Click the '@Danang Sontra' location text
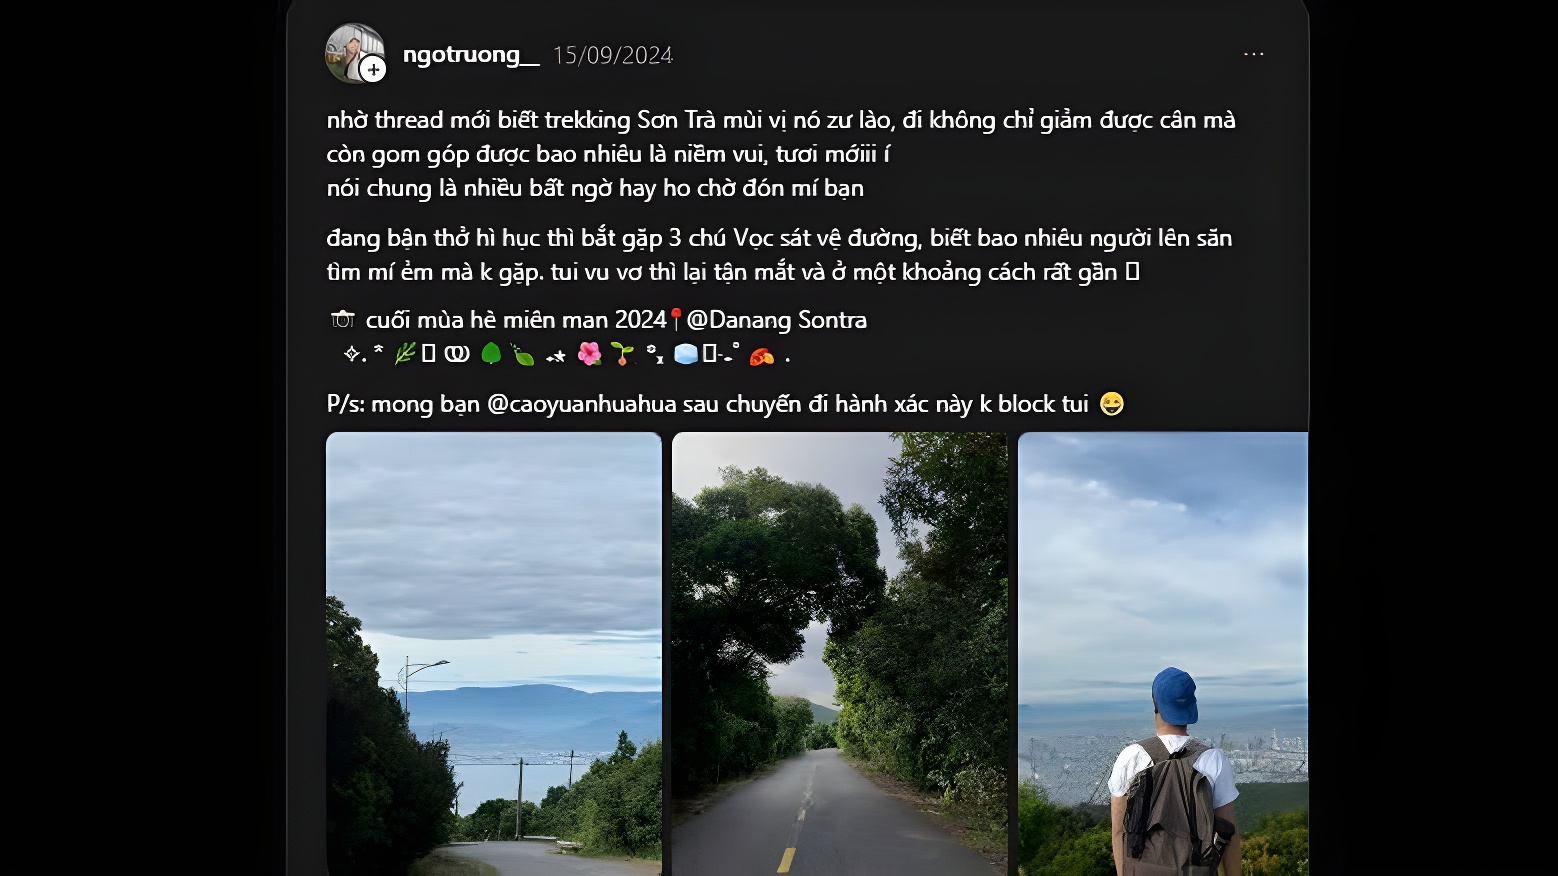Viewport: 1558px width, 876px height. pyautogui.click(x=777, y=320)
